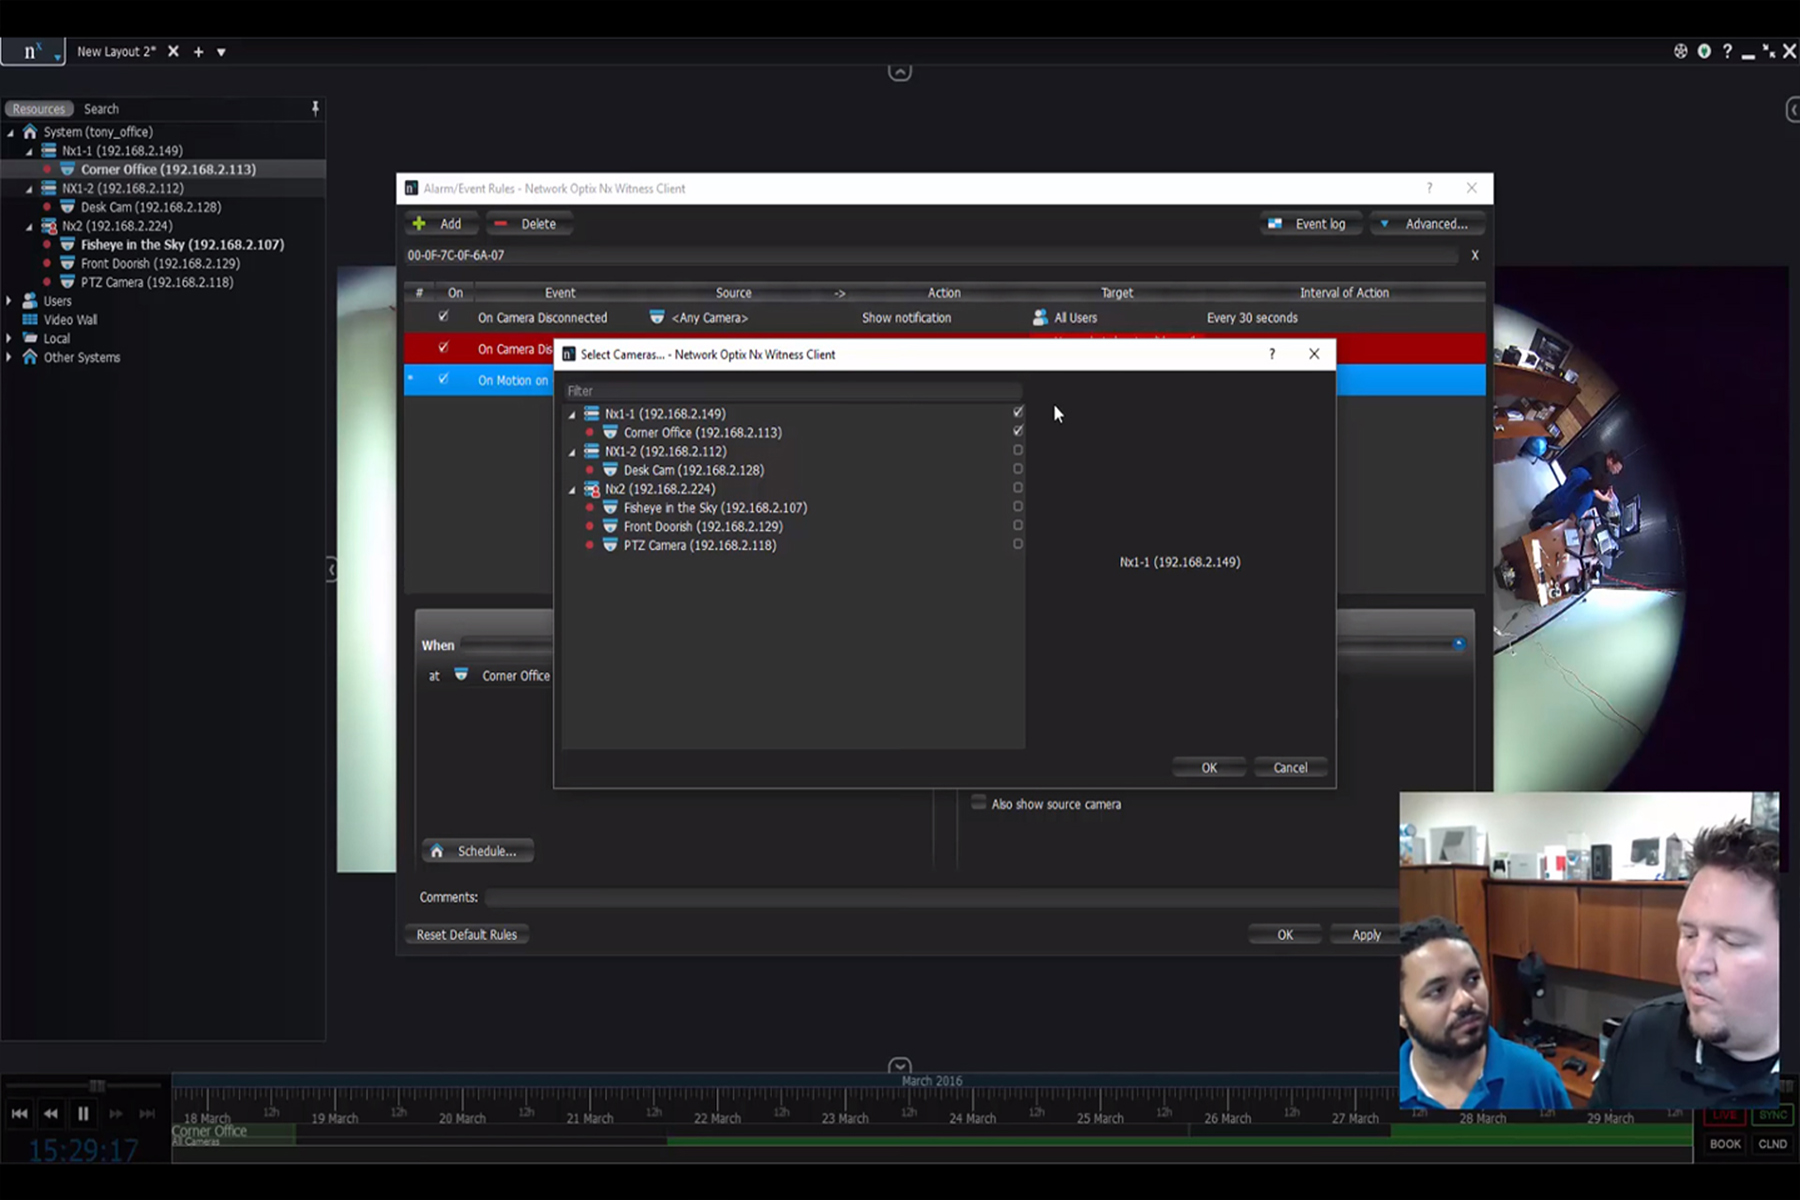Image resolution: width=1800 pixels, height=1200 pixels.
Task: Uncheck the Corner Office camera checkbox
Action: pyautogui.click(x=1018, y=431)
